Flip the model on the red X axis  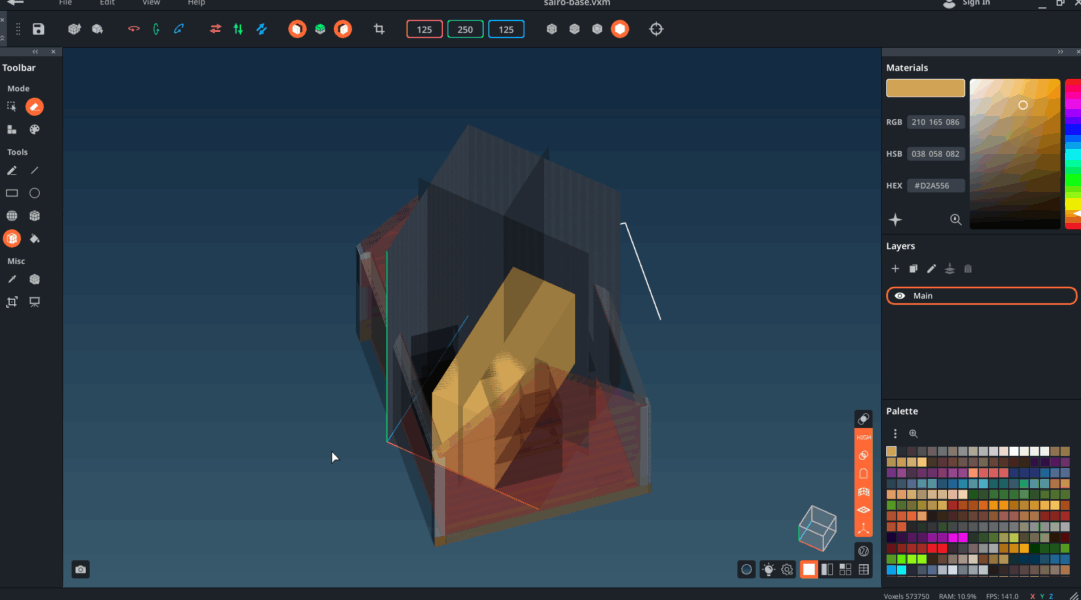click(x=215, y=29)
